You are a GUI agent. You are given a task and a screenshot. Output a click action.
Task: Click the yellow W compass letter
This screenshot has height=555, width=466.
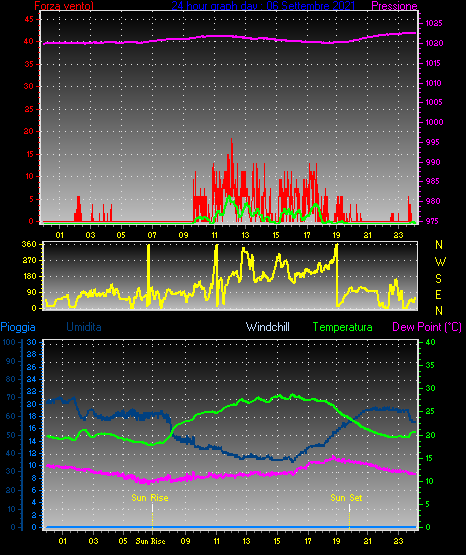tap(440, 262)
